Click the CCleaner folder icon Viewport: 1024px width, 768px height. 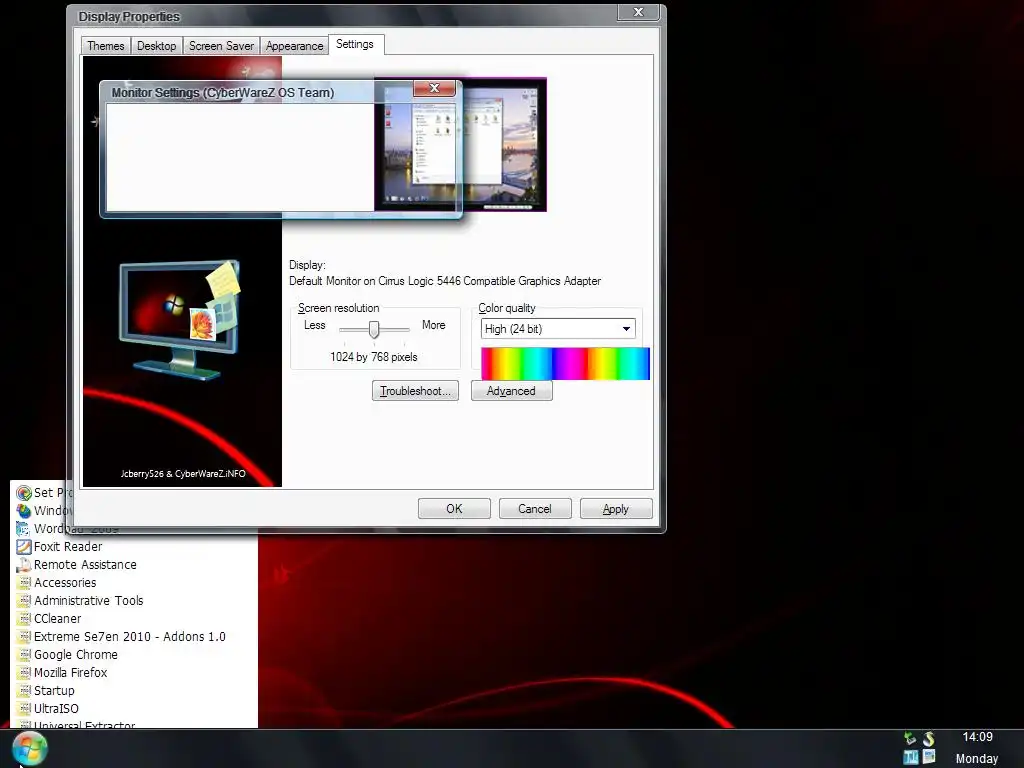pos(24,618)
